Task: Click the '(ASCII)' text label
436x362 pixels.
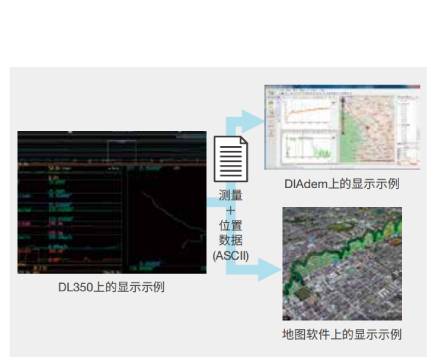Action: 231,256
